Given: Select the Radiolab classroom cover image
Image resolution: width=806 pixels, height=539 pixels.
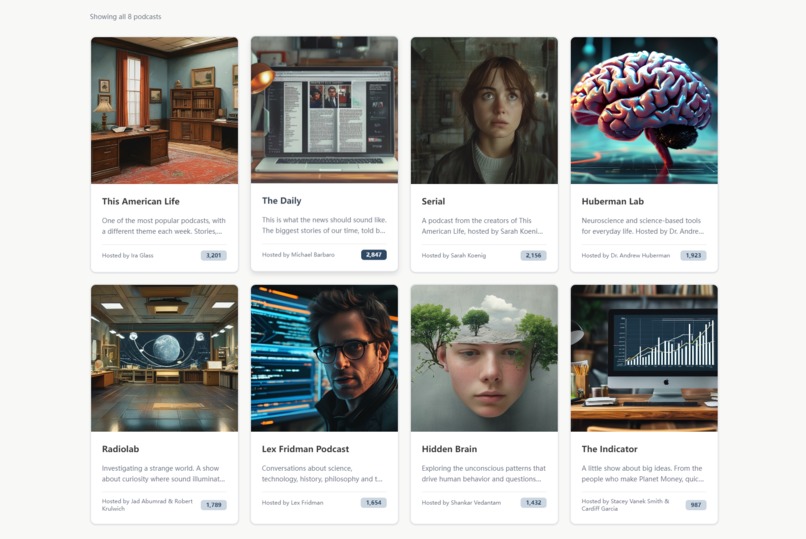Looking at the screenshot, I should pos(164,358).
